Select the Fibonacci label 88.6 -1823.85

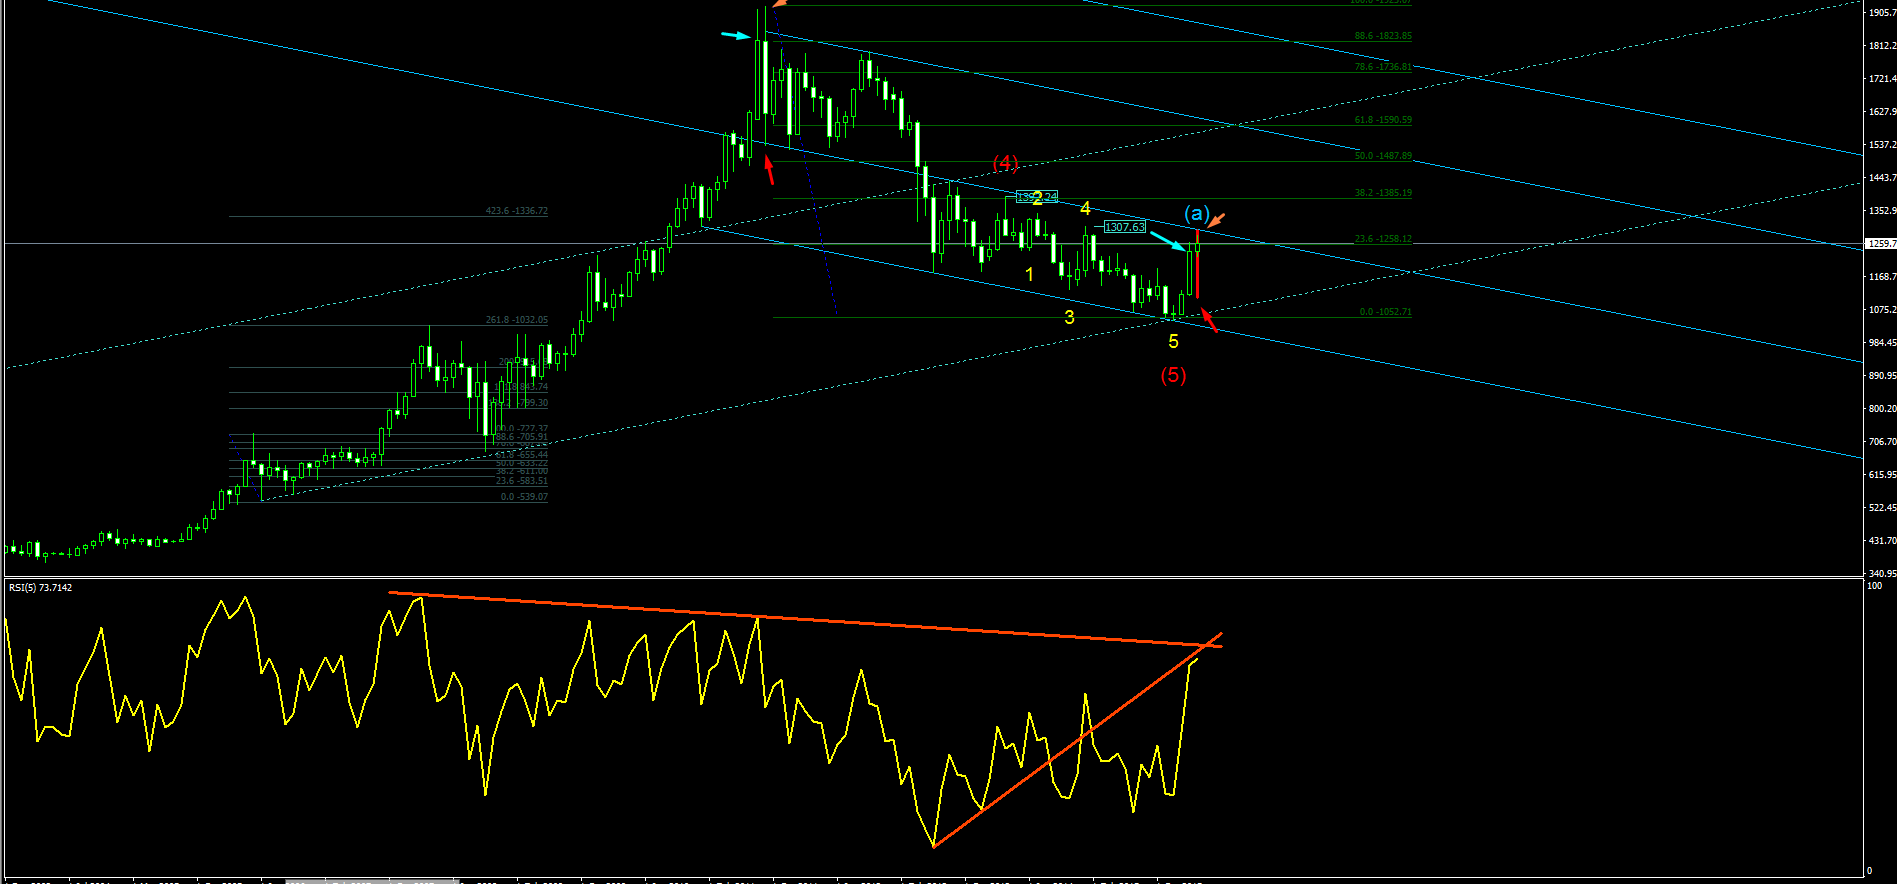click(x=1383, y=36)
